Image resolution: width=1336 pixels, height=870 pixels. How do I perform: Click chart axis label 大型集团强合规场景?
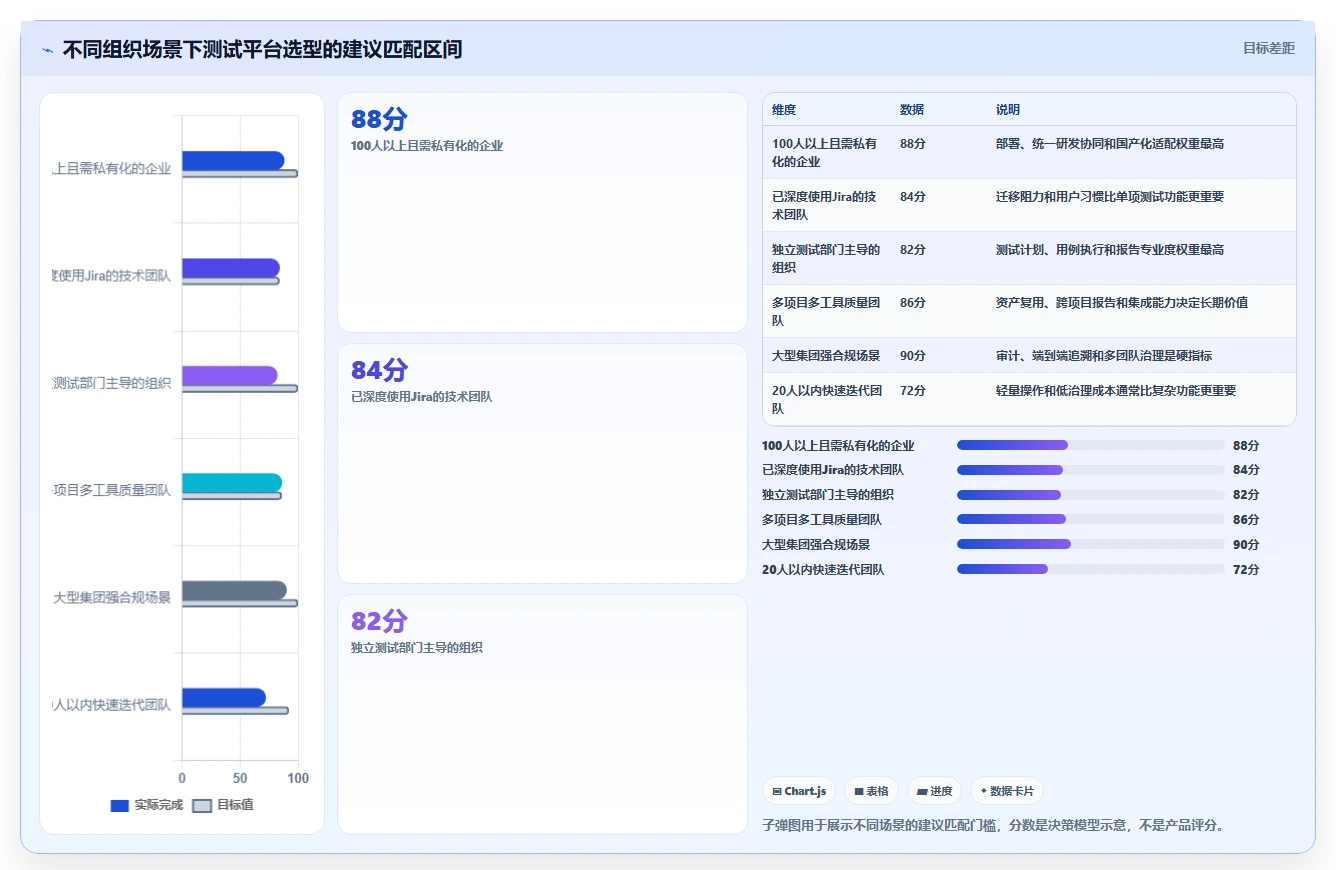(112, 598)
